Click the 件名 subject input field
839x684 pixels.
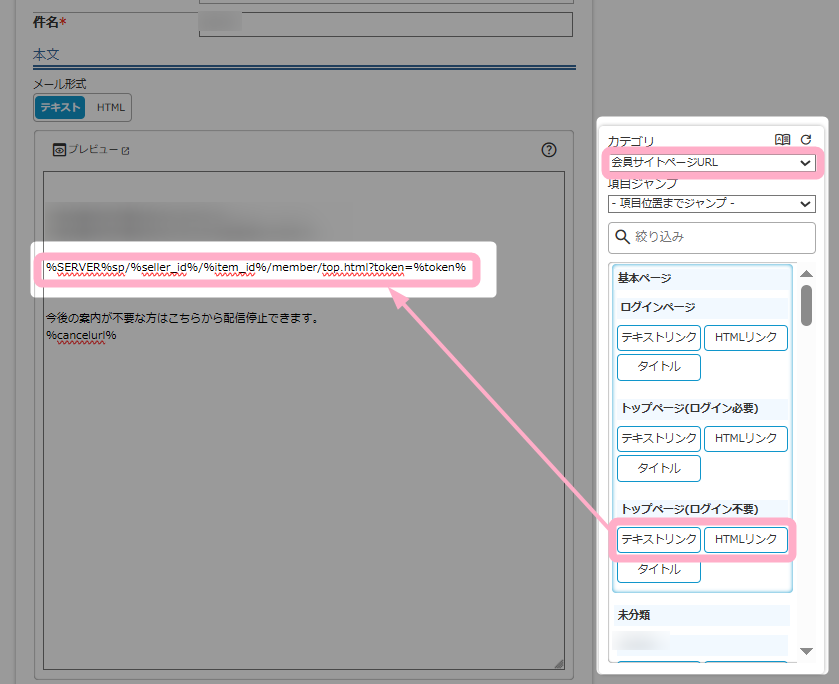click(x=385, y=24)
